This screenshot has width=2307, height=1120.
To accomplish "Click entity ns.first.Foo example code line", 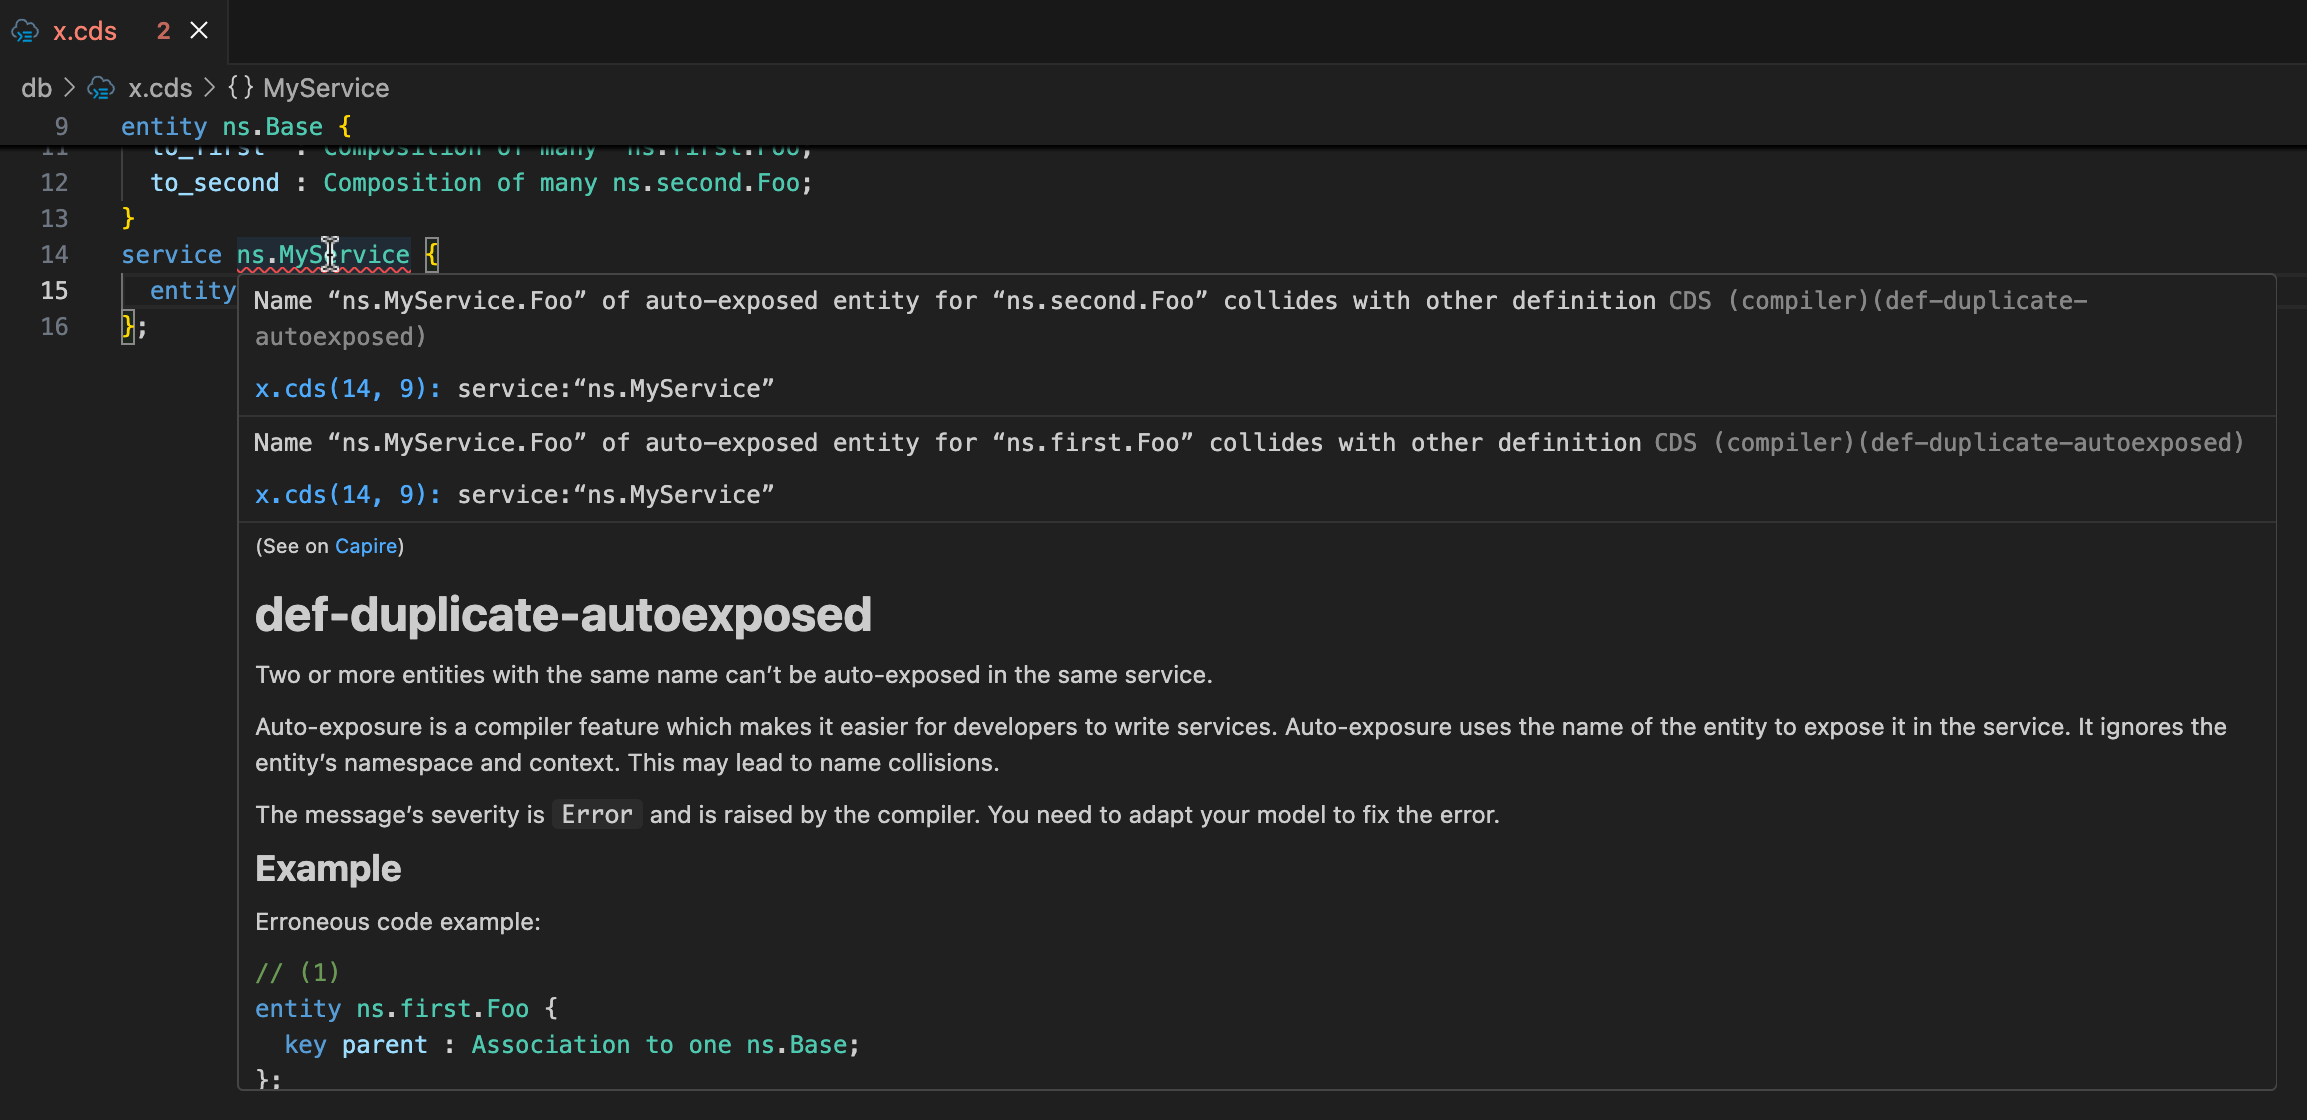I will [406, 1009].
